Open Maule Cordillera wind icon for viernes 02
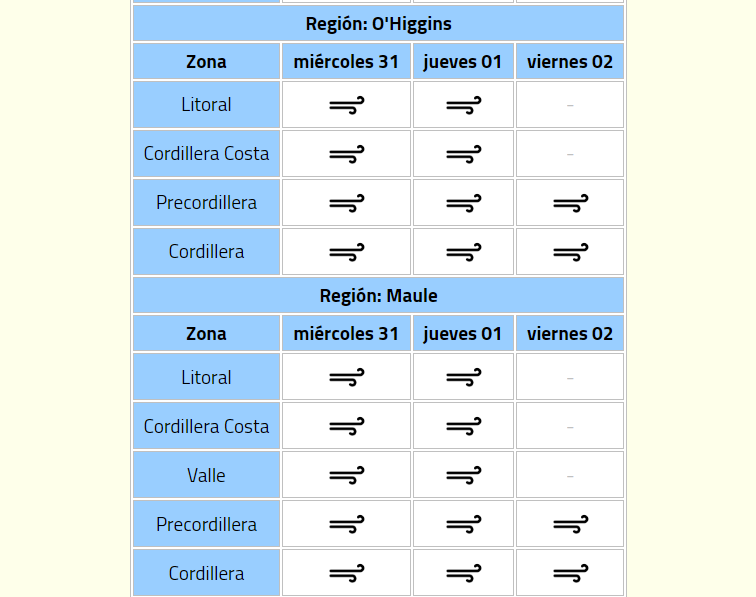 [x=570, y=573]
